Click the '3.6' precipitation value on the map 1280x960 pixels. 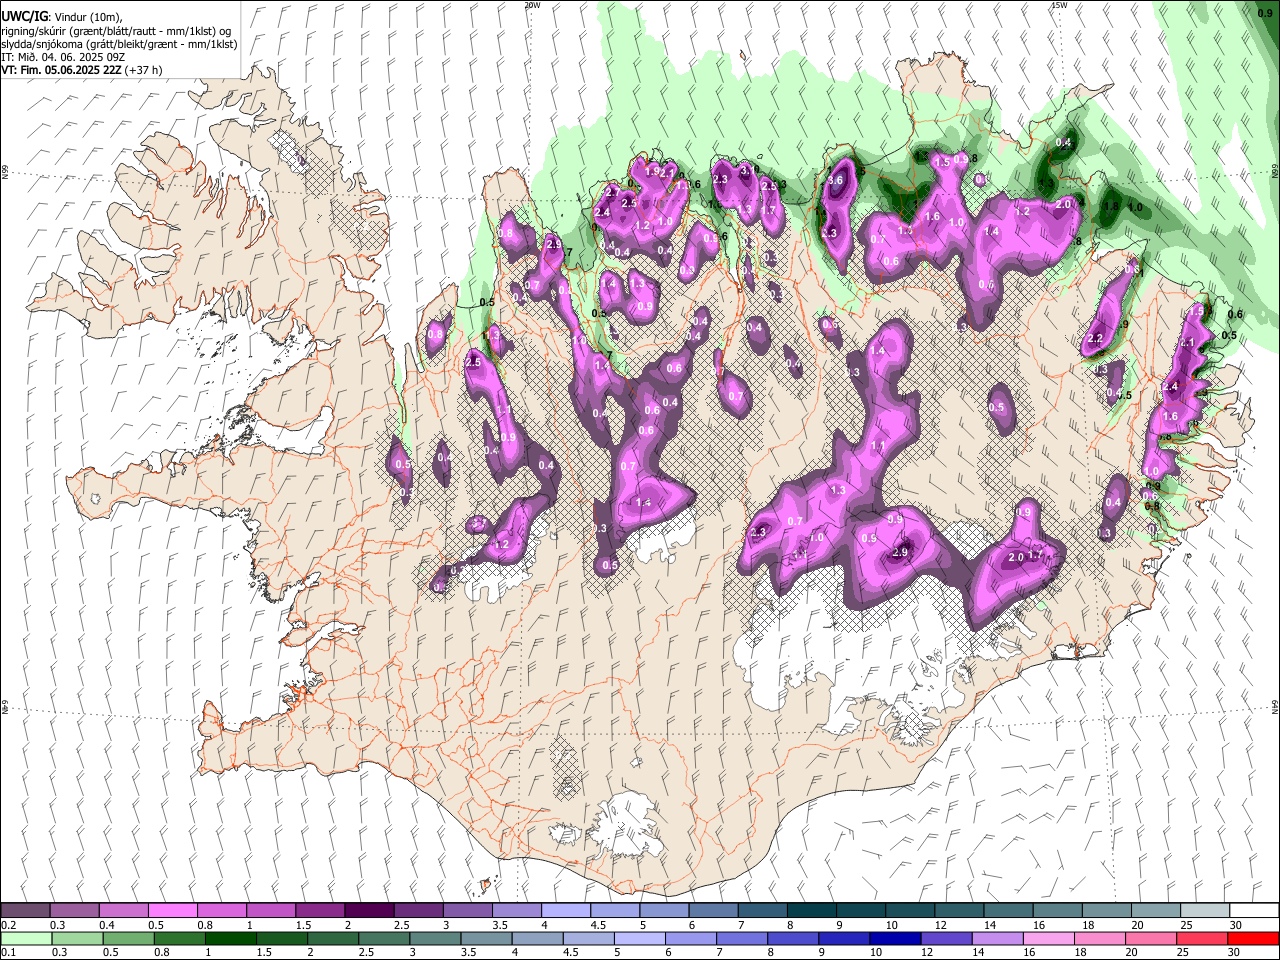click(x=836, y=181)
